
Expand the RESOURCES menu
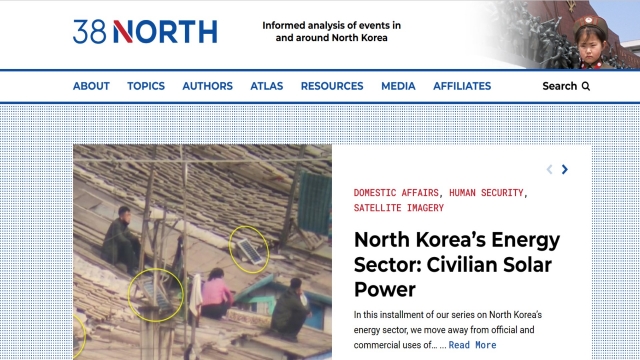coord(332,86)
